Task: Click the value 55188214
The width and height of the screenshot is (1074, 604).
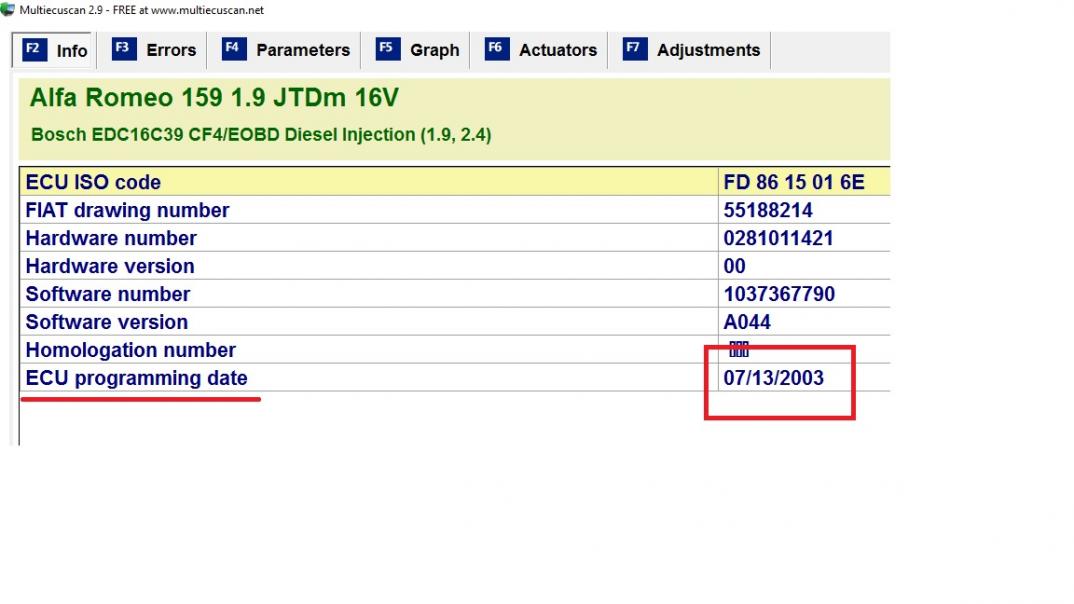Action: click(x=768, y=210)
